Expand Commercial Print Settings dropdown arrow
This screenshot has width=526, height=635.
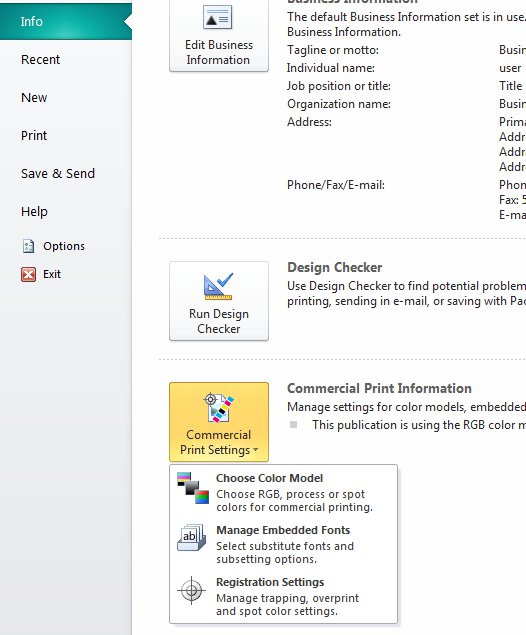256,450
